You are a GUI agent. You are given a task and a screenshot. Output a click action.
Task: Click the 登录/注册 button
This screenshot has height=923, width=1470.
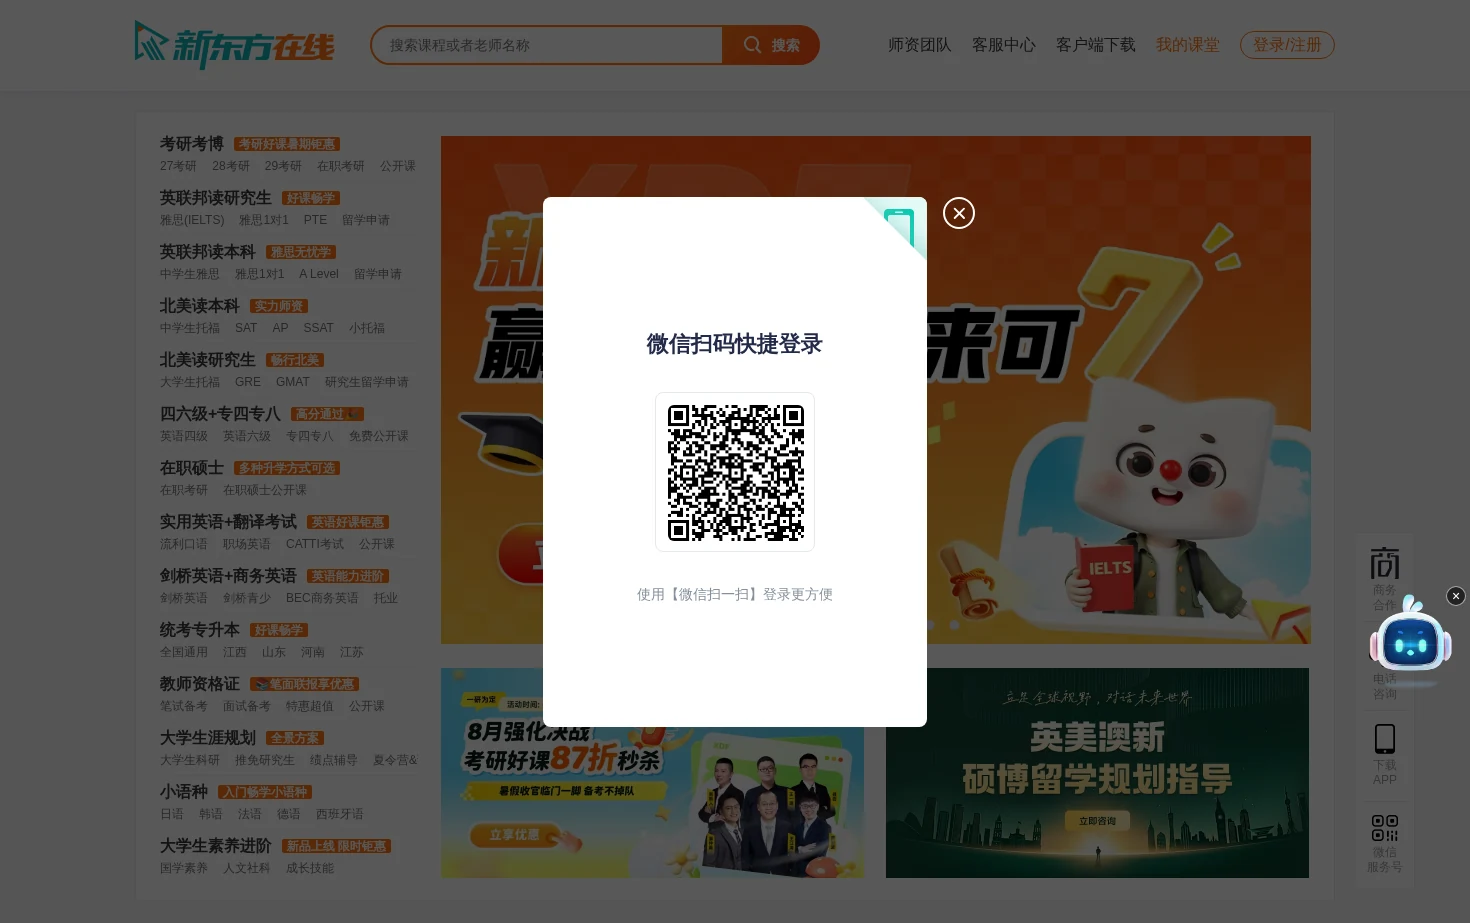(x=1287, y=45)
